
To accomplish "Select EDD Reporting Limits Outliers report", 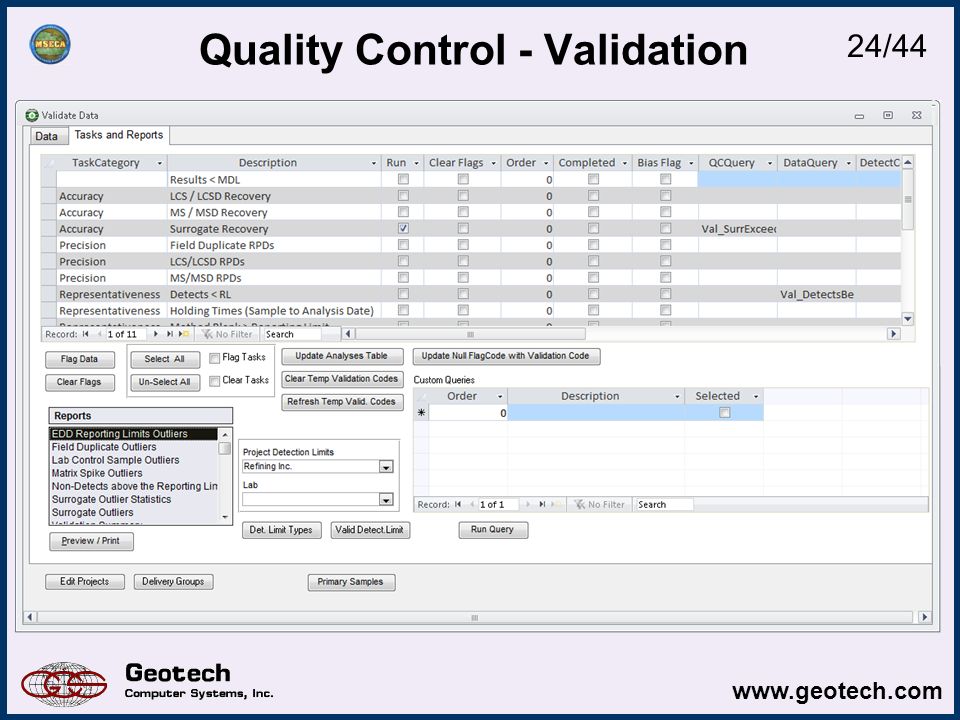I will [133, 433].
